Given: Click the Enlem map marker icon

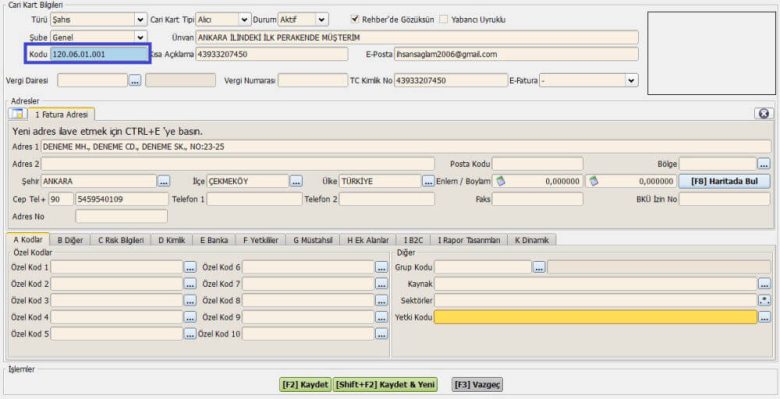Looking at the screenshot, I should point(500,182).
